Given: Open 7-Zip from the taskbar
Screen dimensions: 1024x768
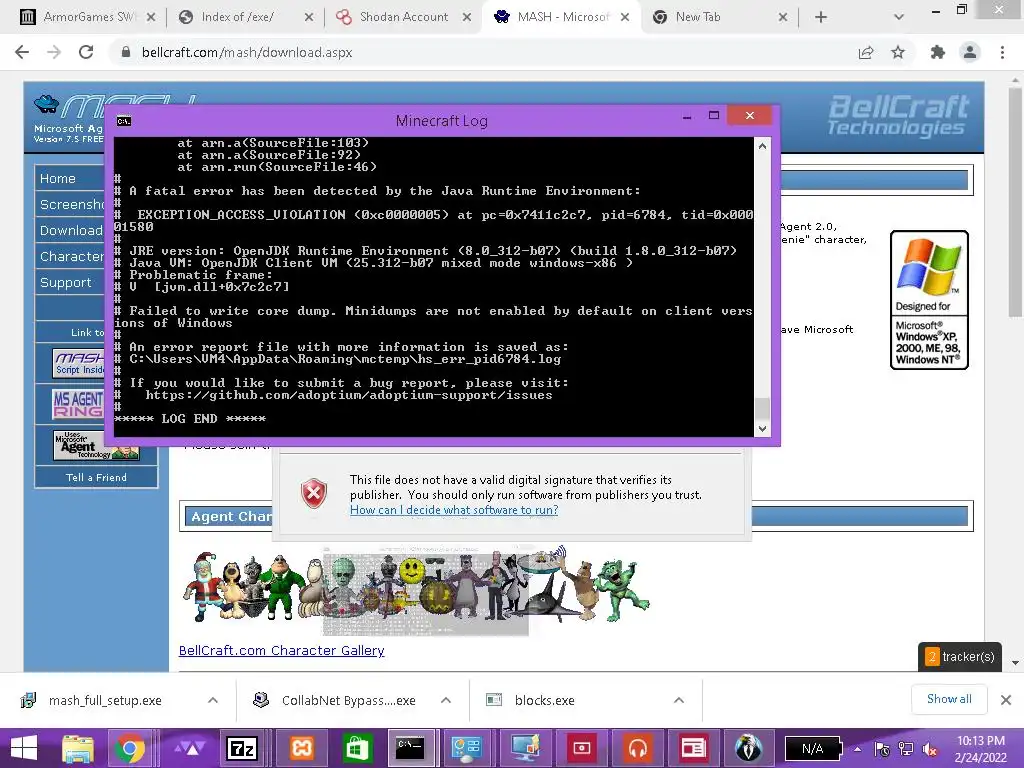Looking at the screenshot, I should click(242, 748).
